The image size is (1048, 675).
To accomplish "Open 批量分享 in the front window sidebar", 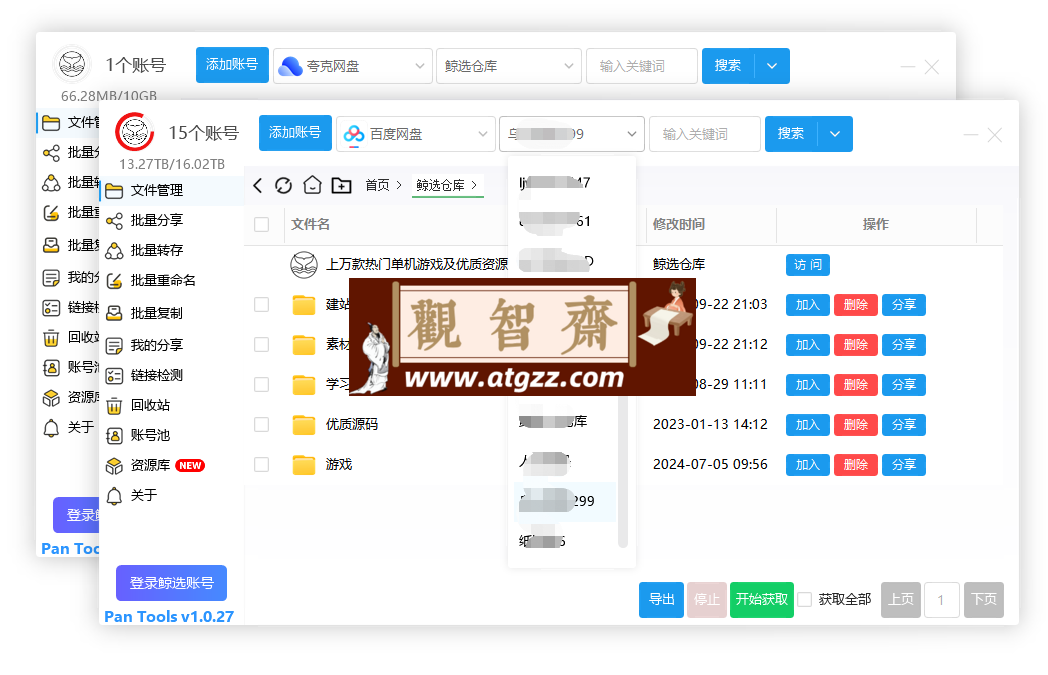I will 171,221.
